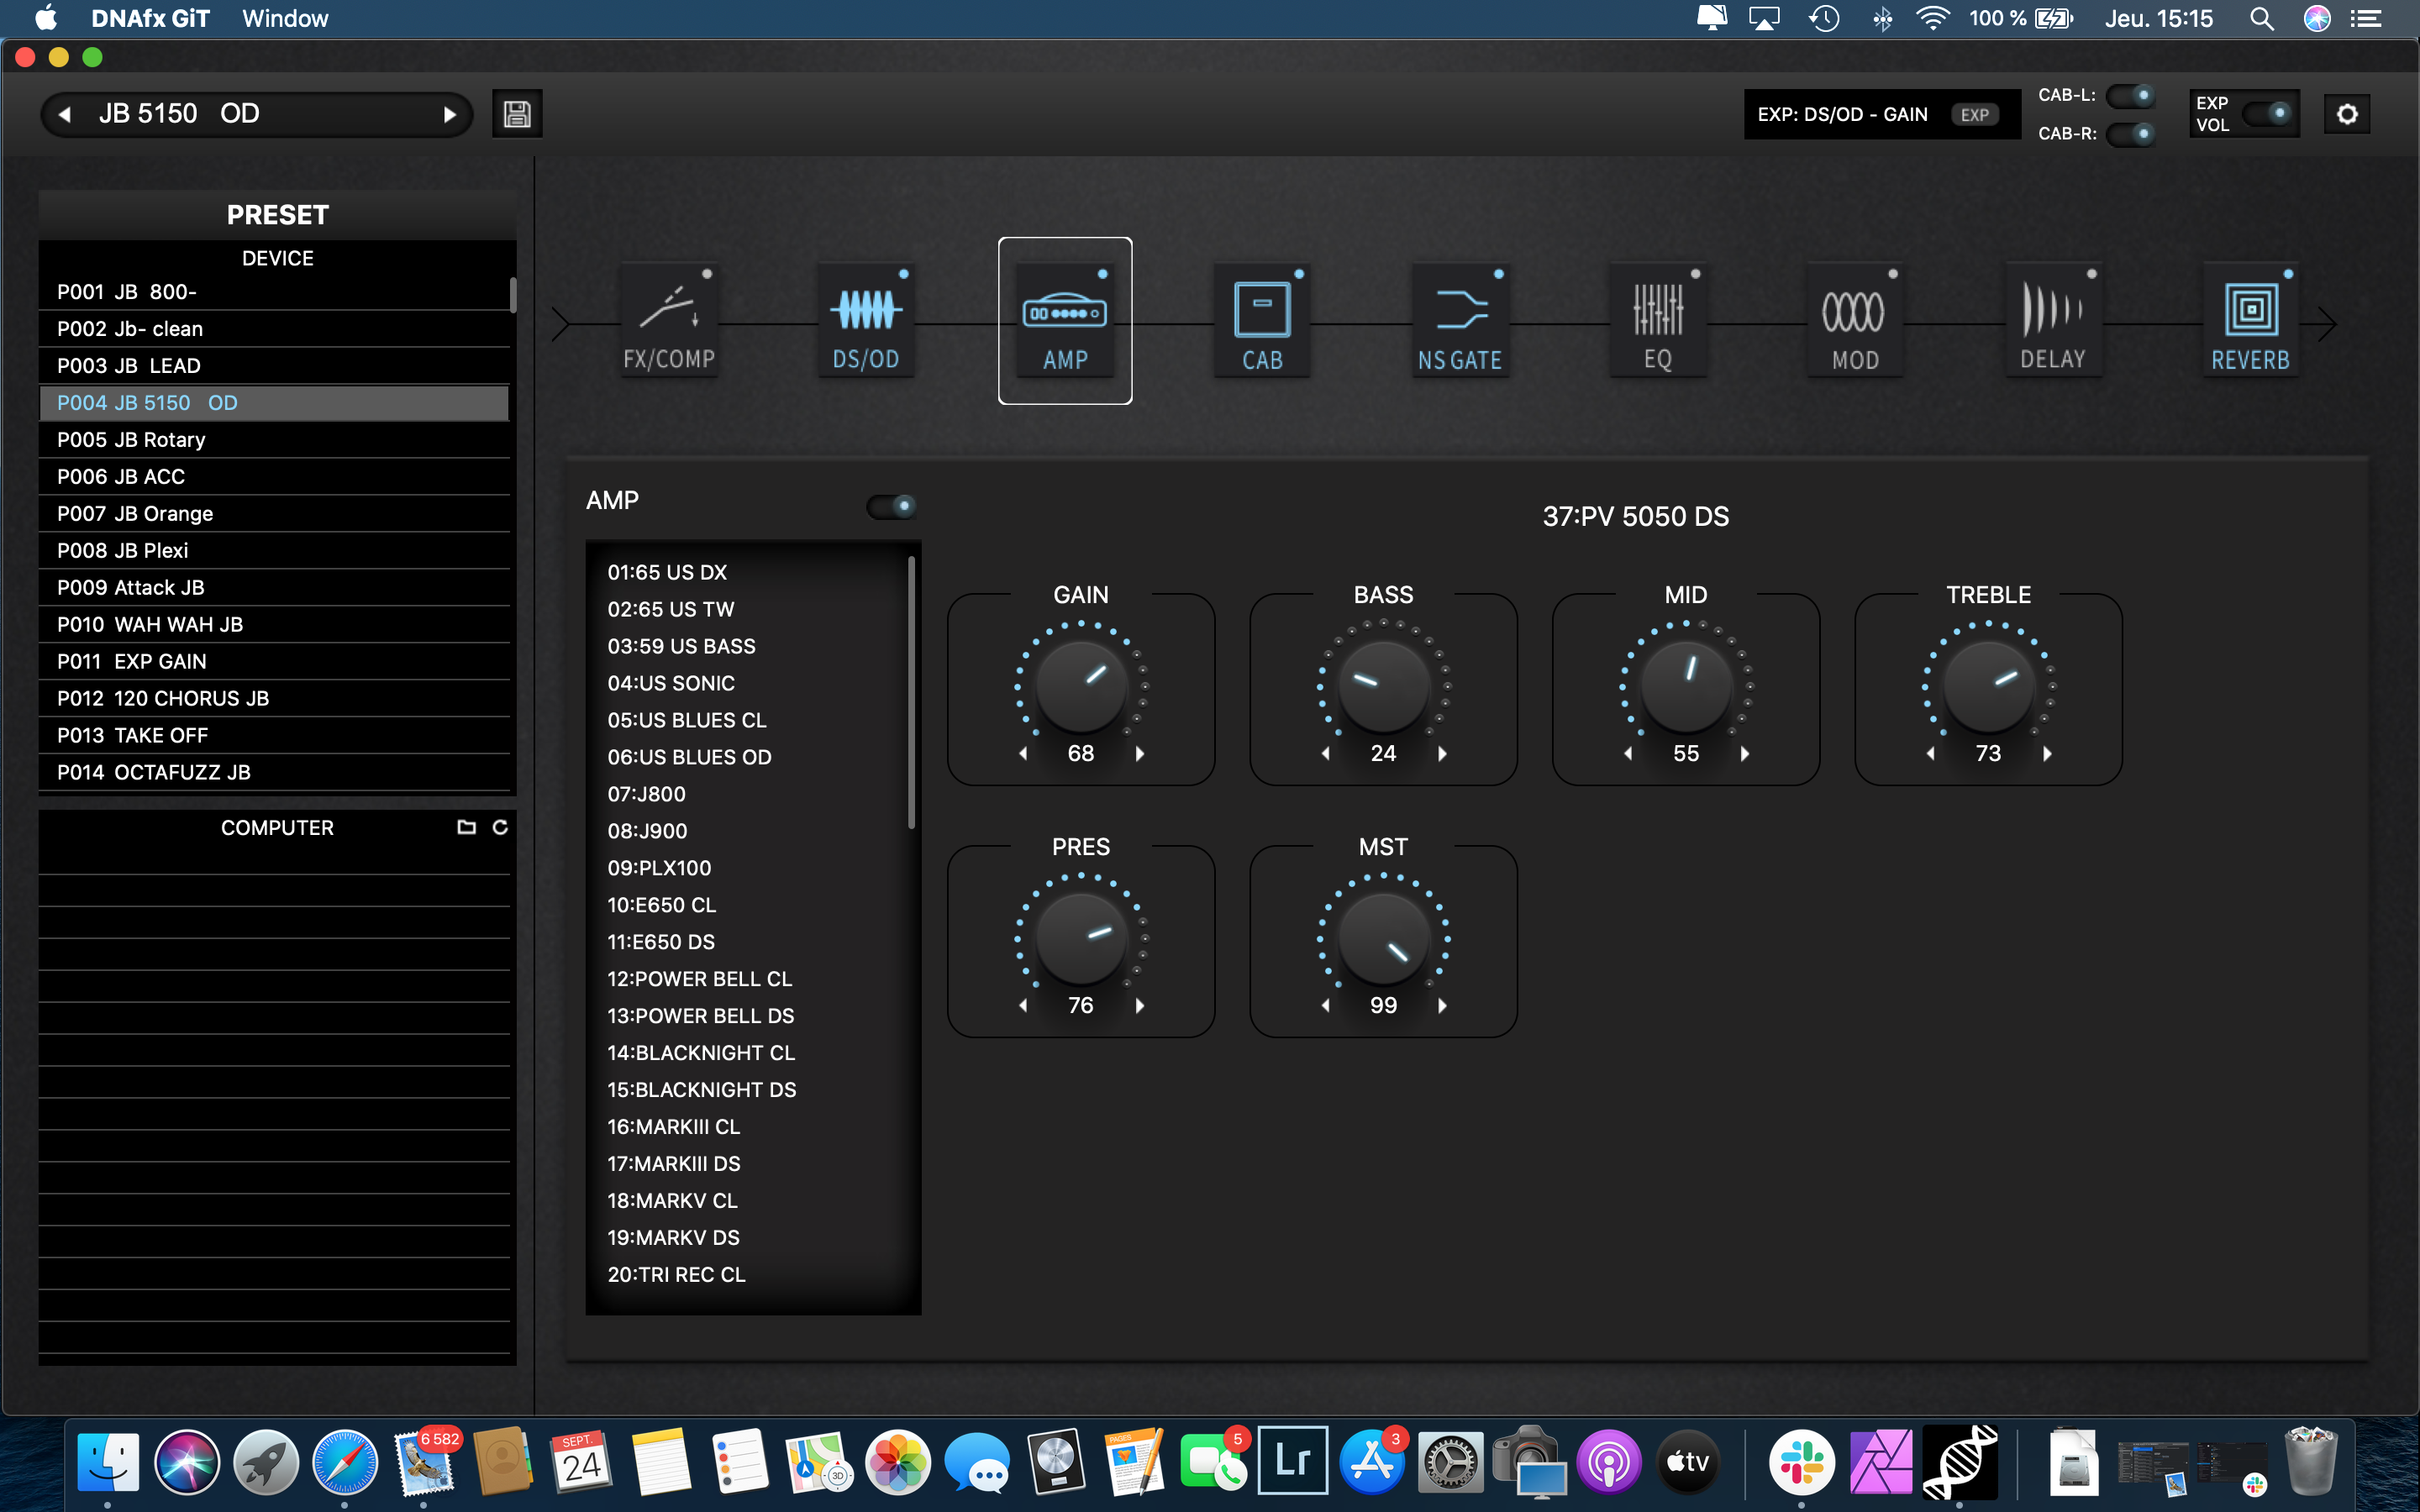
Task: Click the EXP button next to DS/OD - GAIN
Action: tap(1974, 114)
